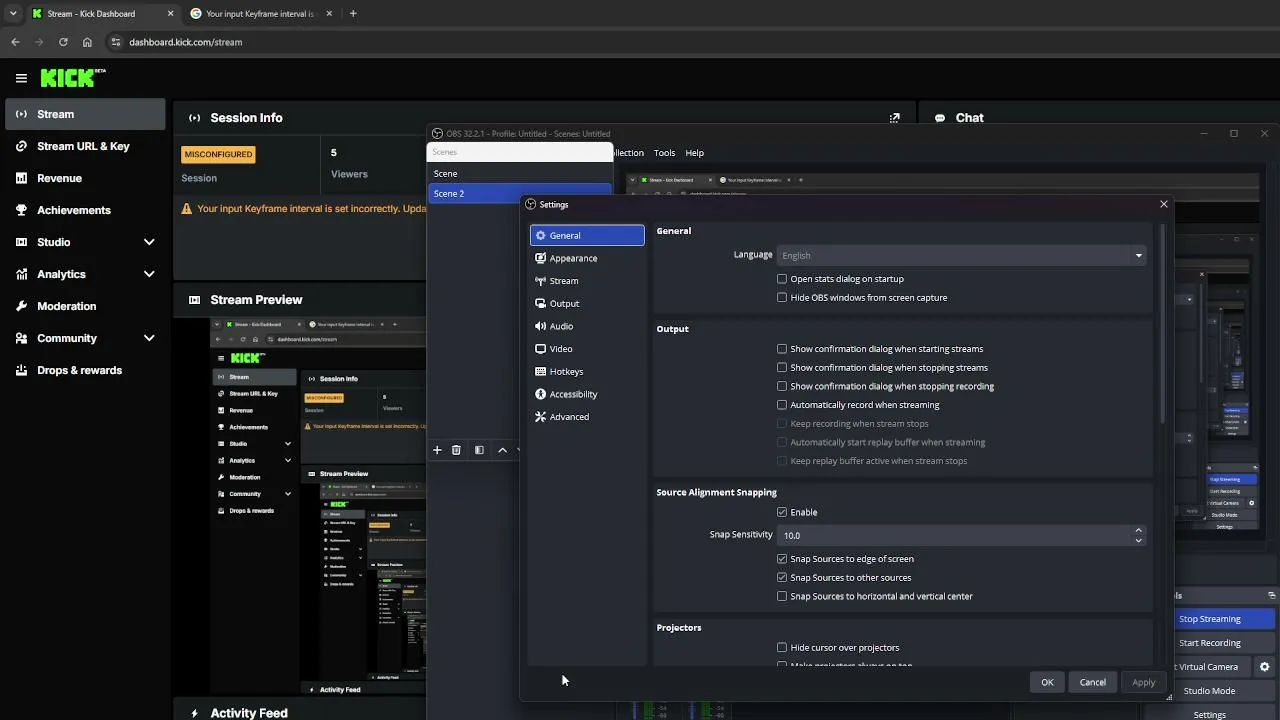Screen dimensions: 1280x720
Task: Open the Language dropdown
Action: coord(961,255)
